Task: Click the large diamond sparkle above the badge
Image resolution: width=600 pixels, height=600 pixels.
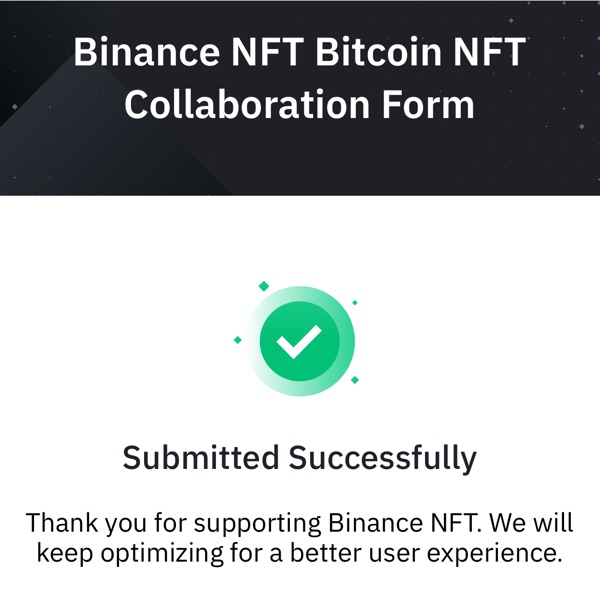Action: coord(264,286)
